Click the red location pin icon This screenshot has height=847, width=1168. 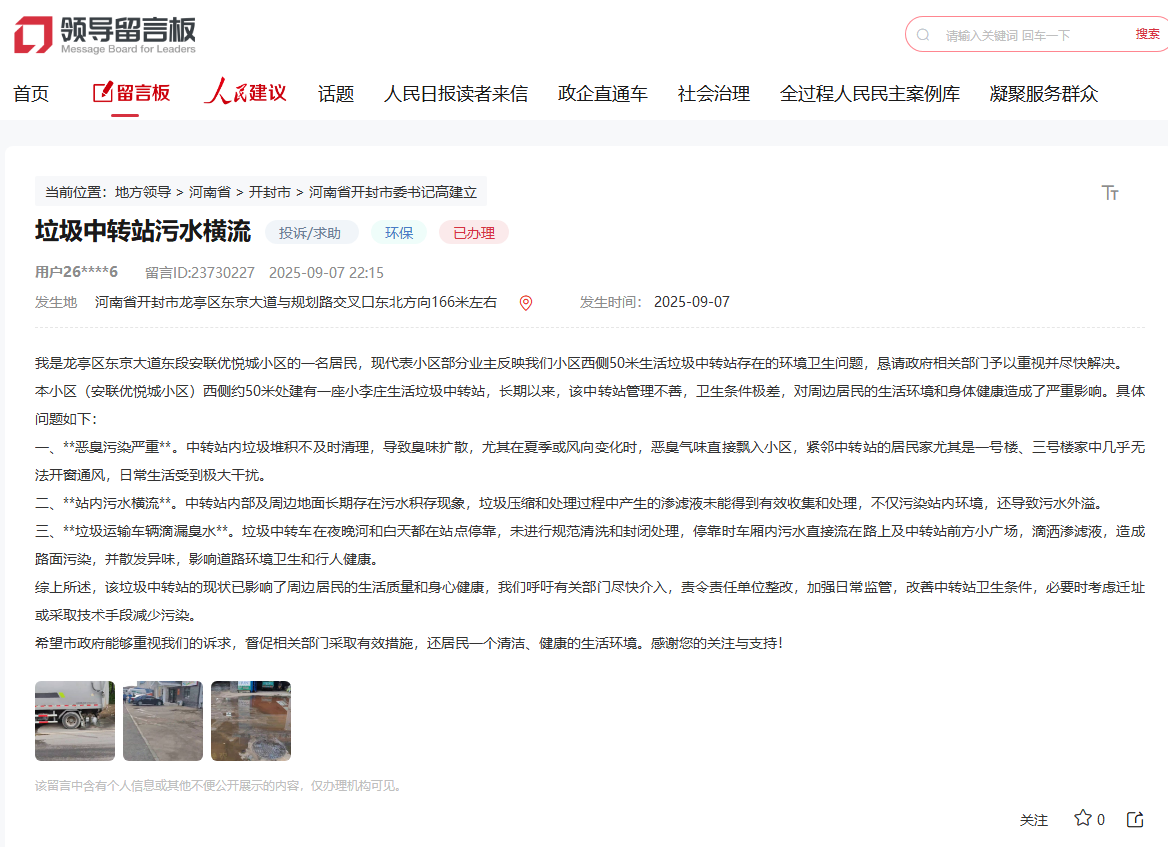(x=526, y=303)
